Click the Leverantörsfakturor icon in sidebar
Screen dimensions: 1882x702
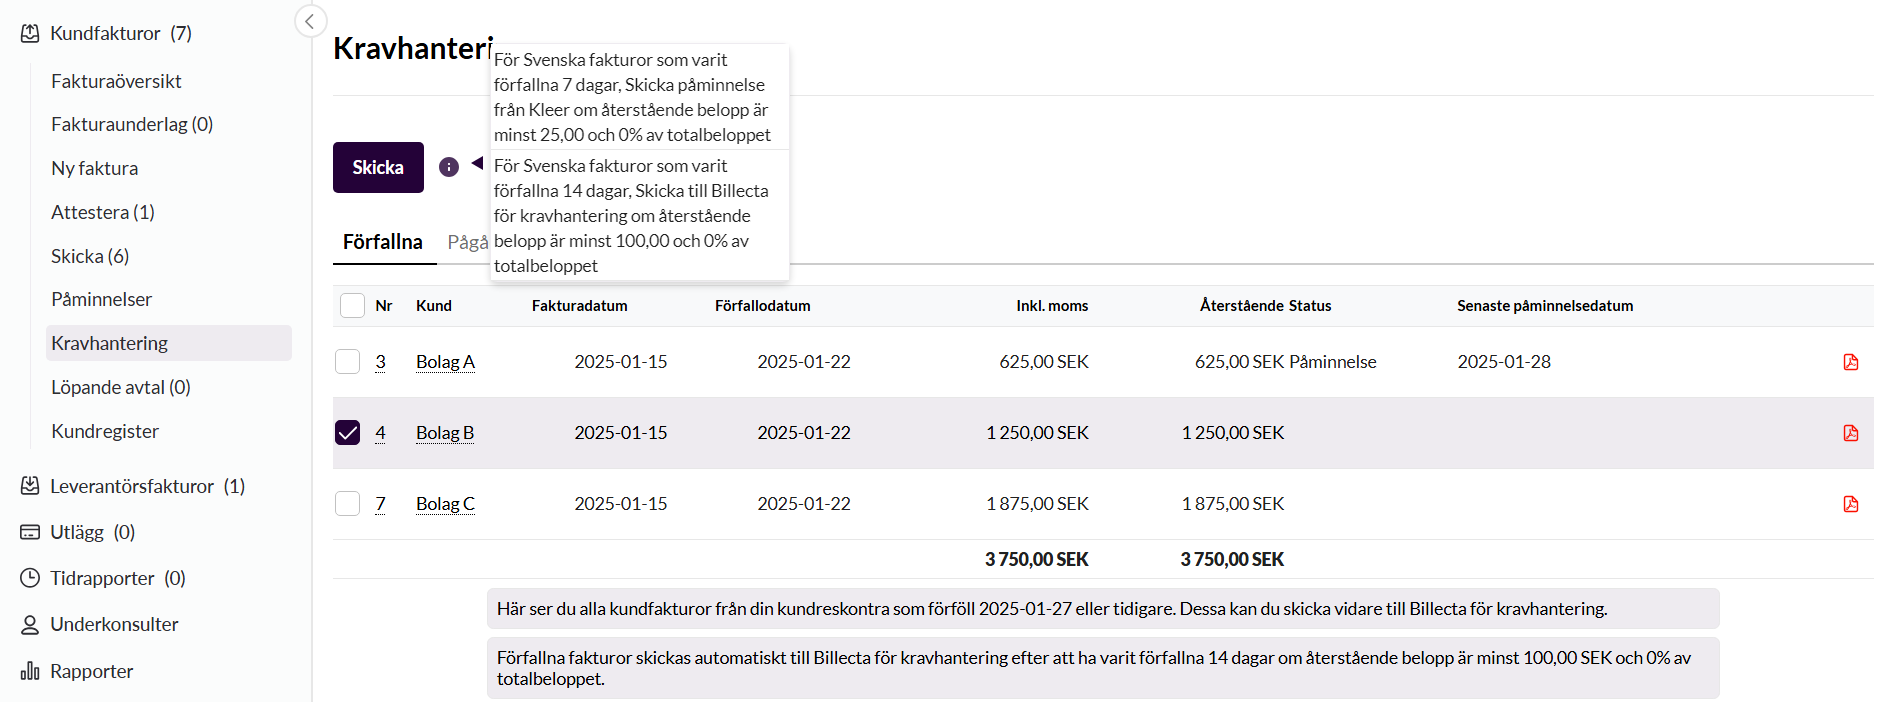[30, 486]
